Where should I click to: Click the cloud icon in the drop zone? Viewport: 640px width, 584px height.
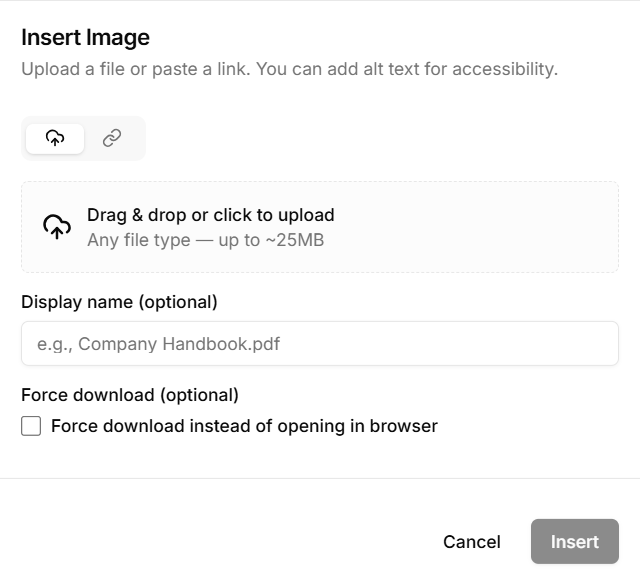pyautogui.click(x=57, y=227)
